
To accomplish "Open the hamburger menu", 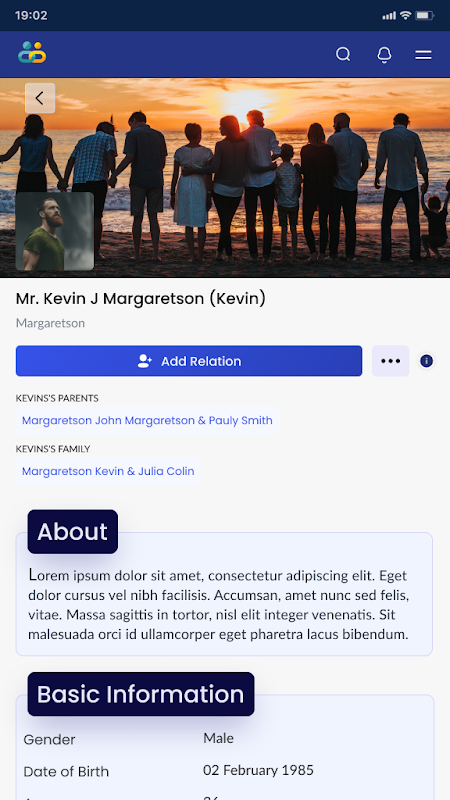I will coord(423,55).
